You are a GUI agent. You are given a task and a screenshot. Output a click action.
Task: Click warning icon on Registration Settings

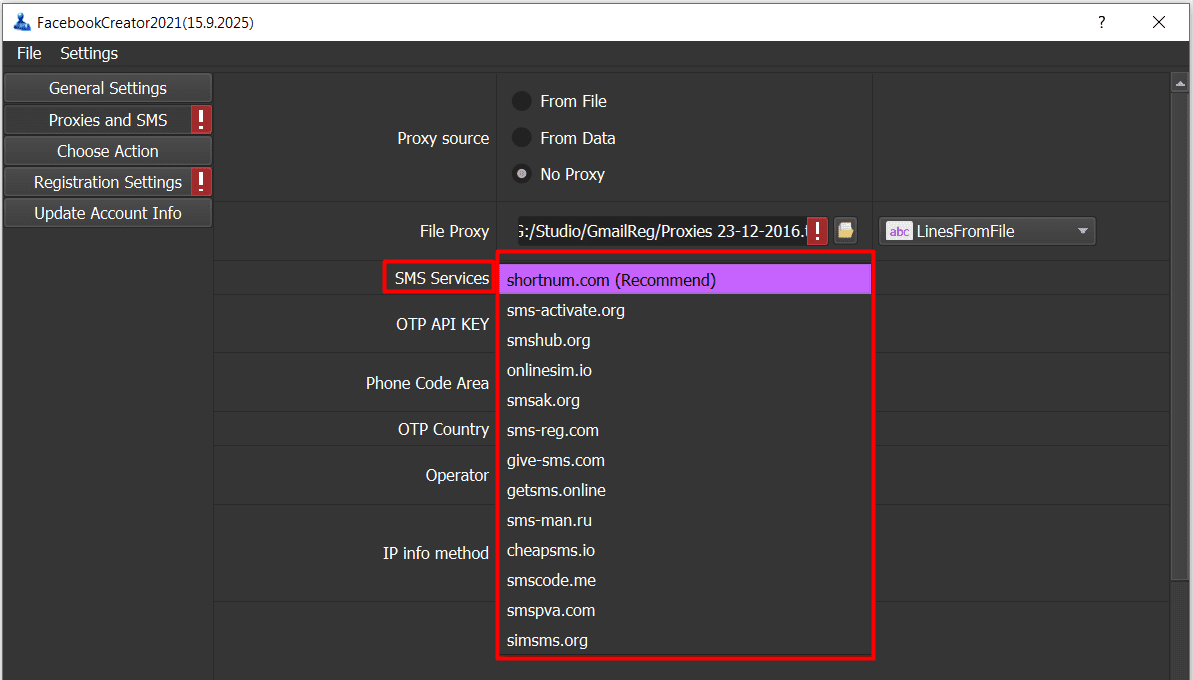click(201, 182)
